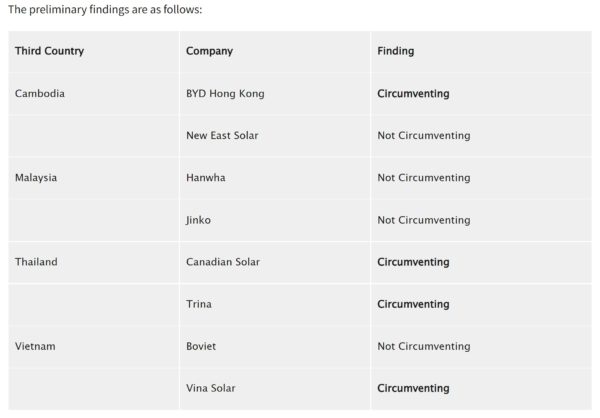Viewport: 600px width, 418px height.
Task: Click the BYD Hong Kong company cell
Action: click(x=225, y=93)
